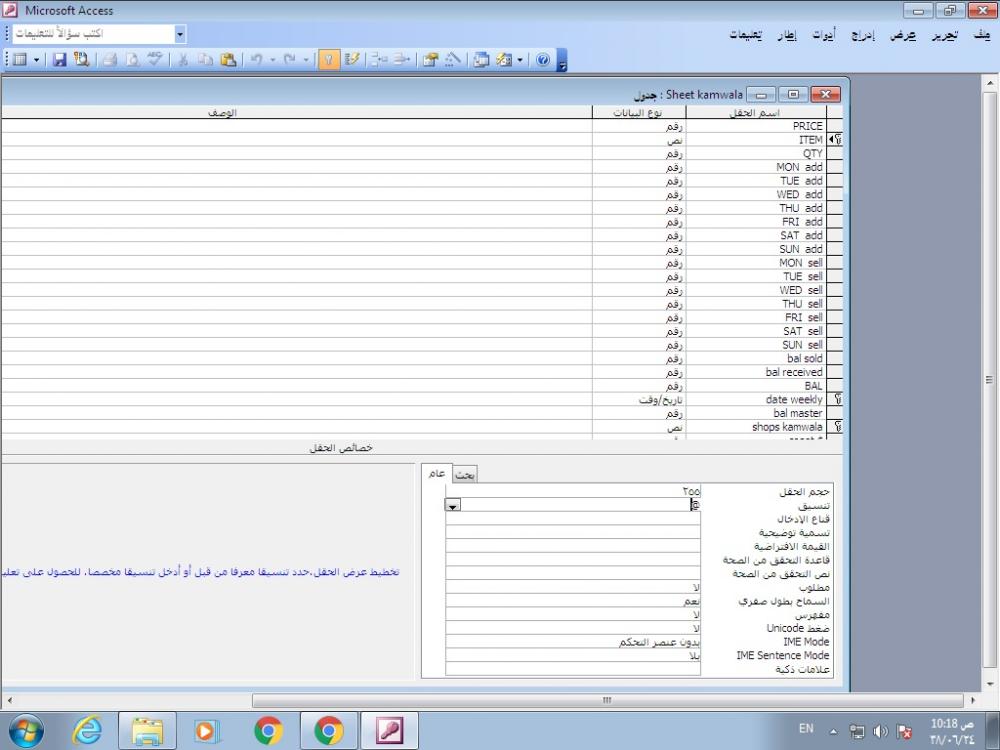Click the Redo arrow icon
Screen dimensions: 1000x750
290,60
